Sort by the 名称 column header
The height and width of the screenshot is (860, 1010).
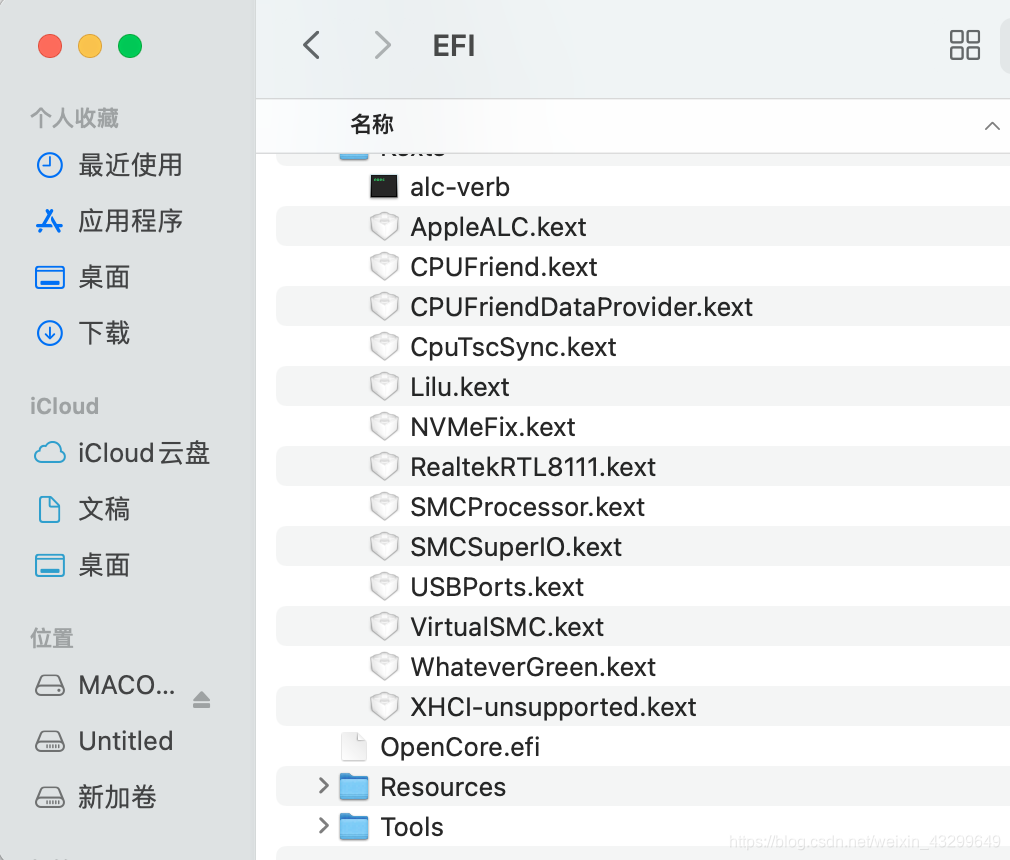coord(372,124)
